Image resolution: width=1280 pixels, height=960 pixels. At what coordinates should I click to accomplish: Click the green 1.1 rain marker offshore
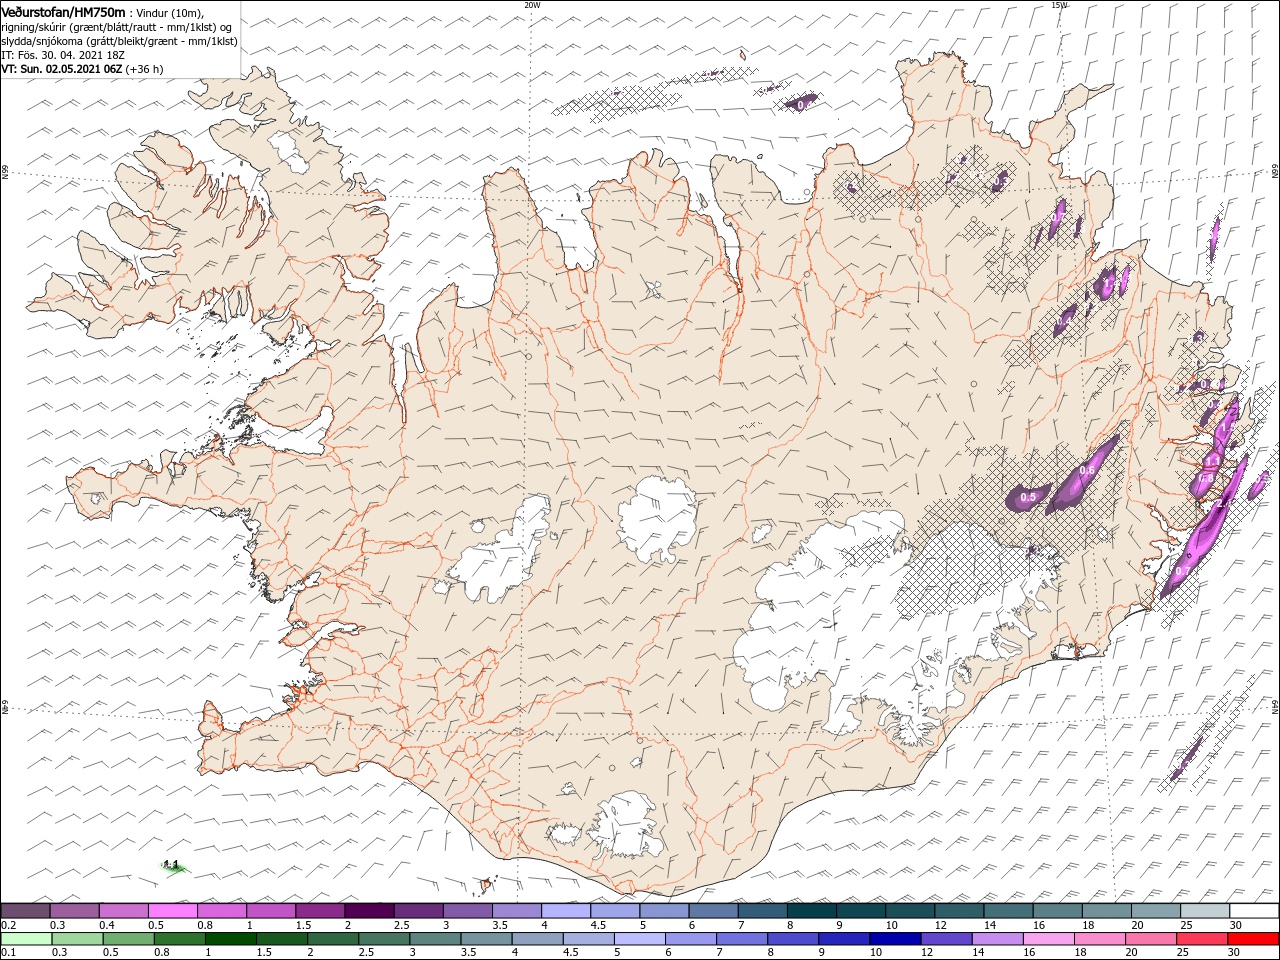tap(172, 865)
